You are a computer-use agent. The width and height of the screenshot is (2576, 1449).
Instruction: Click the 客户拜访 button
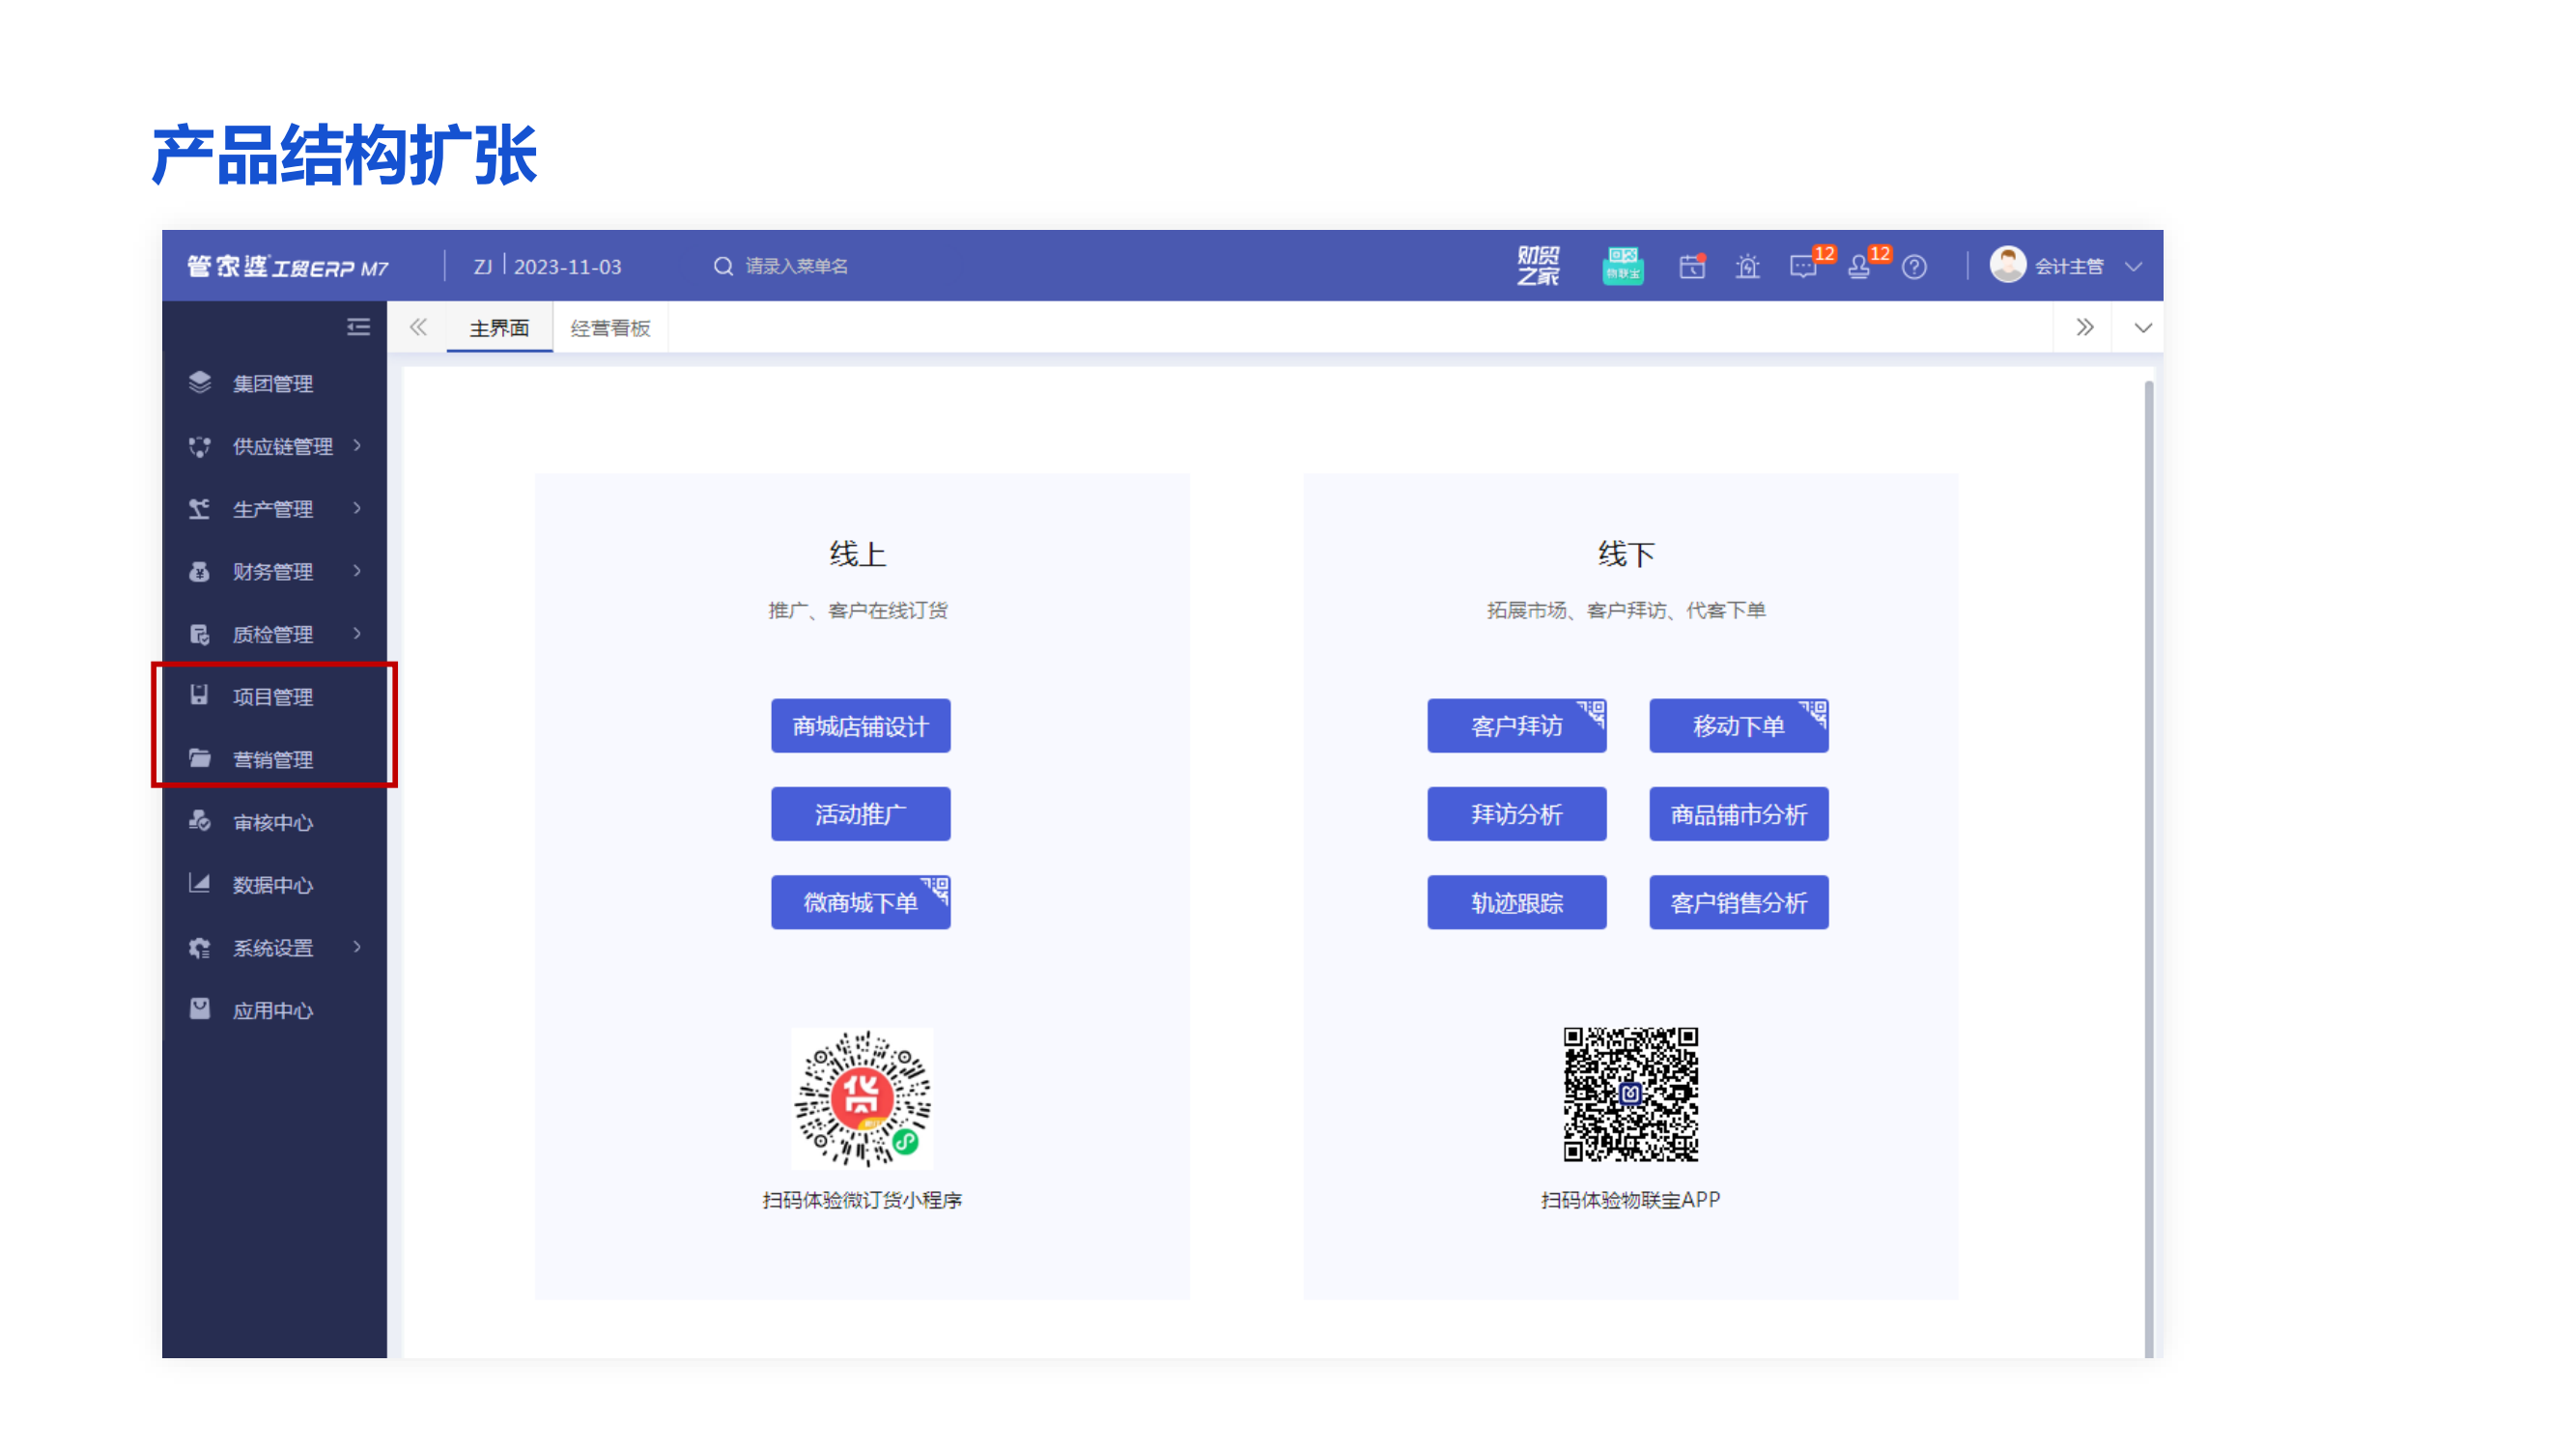(1516, 726)
